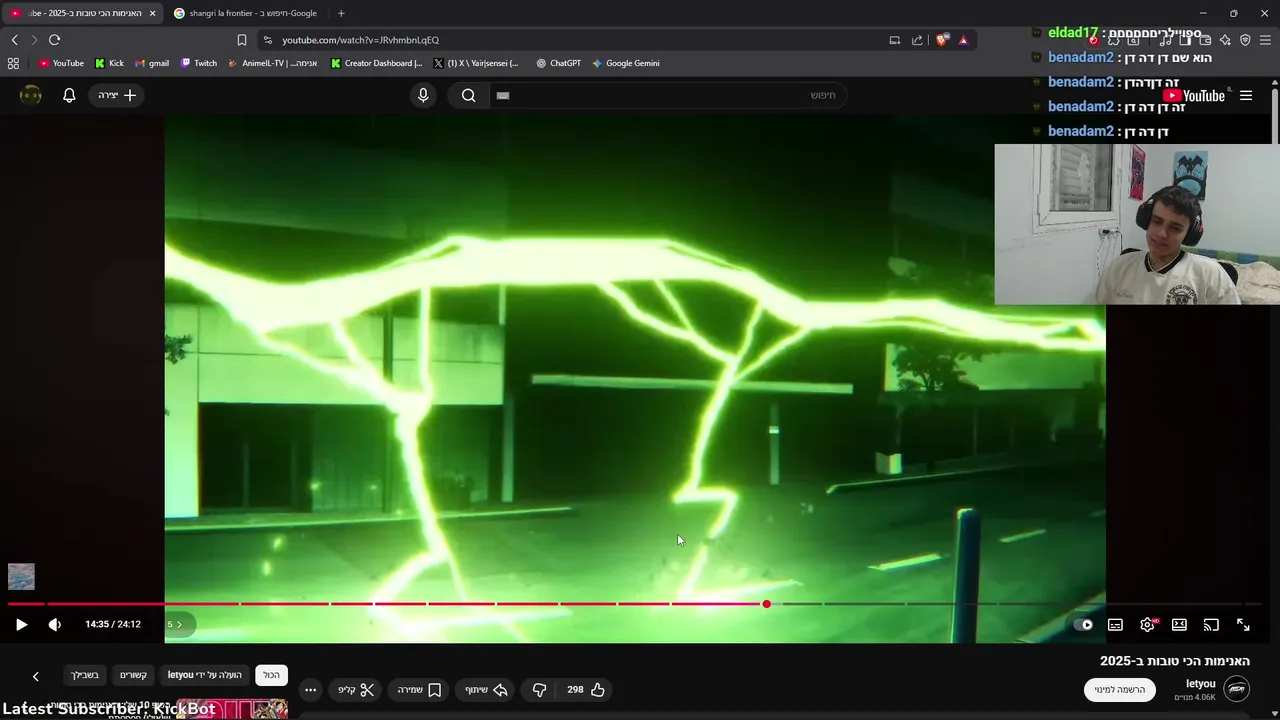Open the gmail bookmark
The width and height of the screenshot is (1280, 720).
point(152,63)
